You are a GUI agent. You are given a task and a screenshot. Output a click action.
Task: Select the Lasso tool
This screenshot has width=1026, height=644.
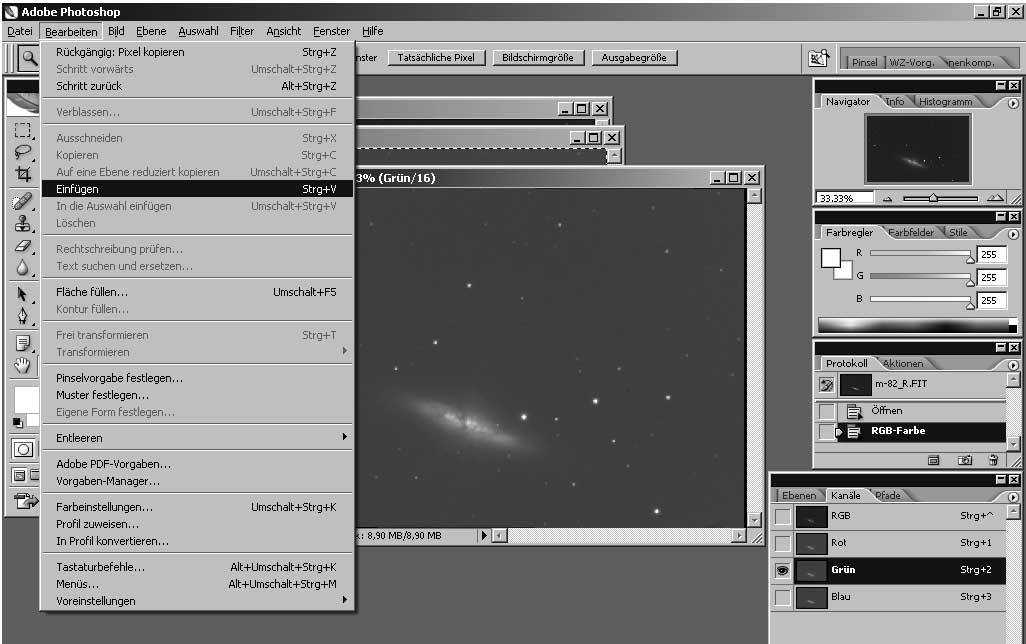(23, 152)
